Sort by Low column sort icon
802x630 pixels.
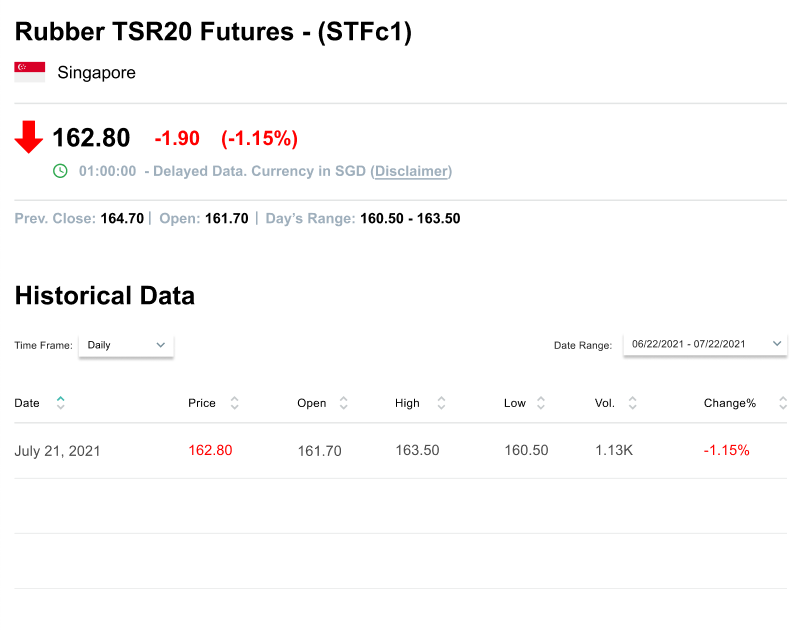pos(541,403)
